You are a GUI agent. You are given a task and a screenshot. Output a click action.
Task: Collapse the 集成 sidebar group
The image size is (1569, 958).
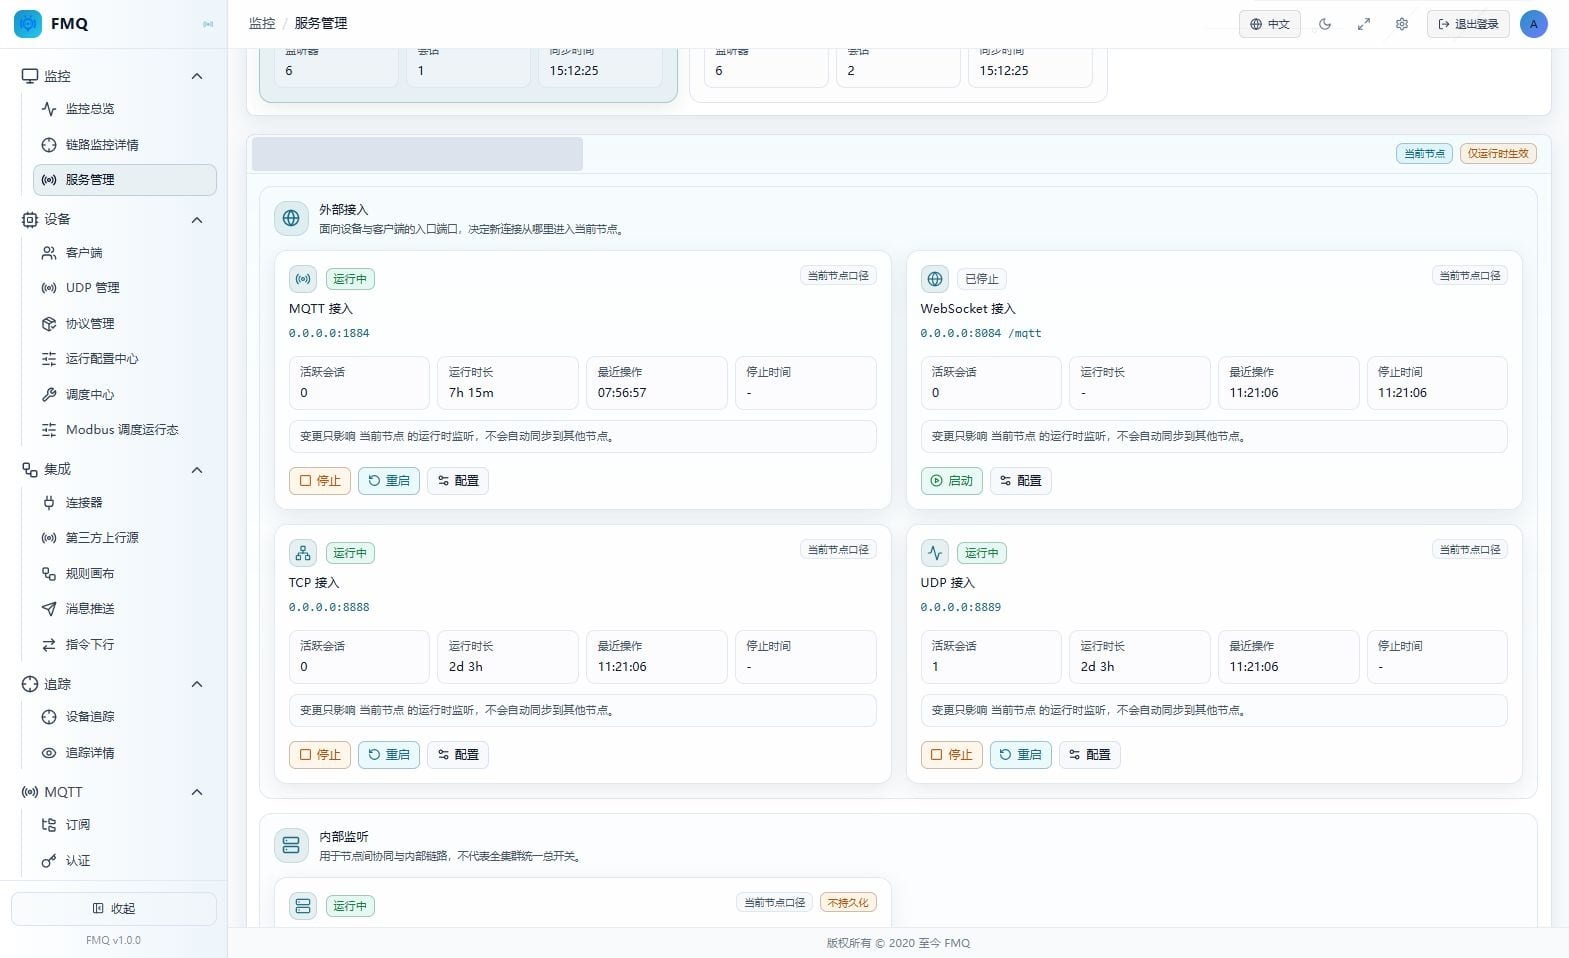[x=197, y=470]
